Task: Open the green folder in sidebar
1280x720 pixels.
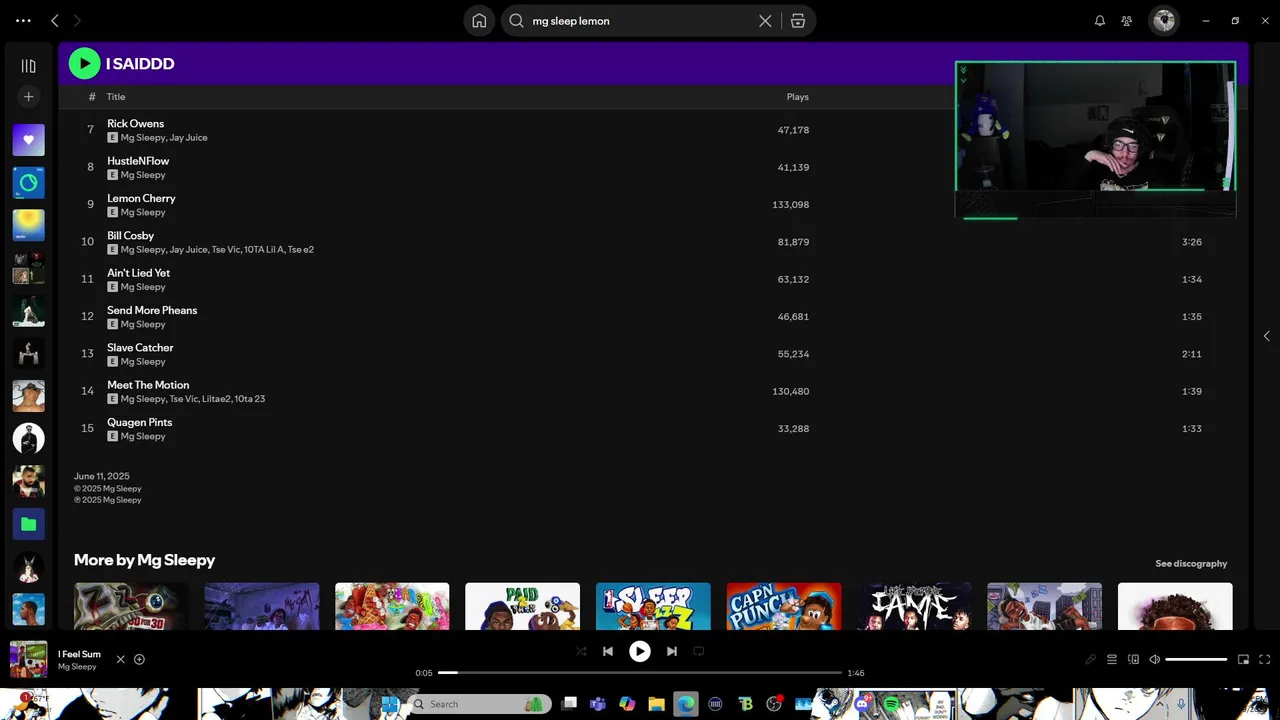Action: point(28,524)
